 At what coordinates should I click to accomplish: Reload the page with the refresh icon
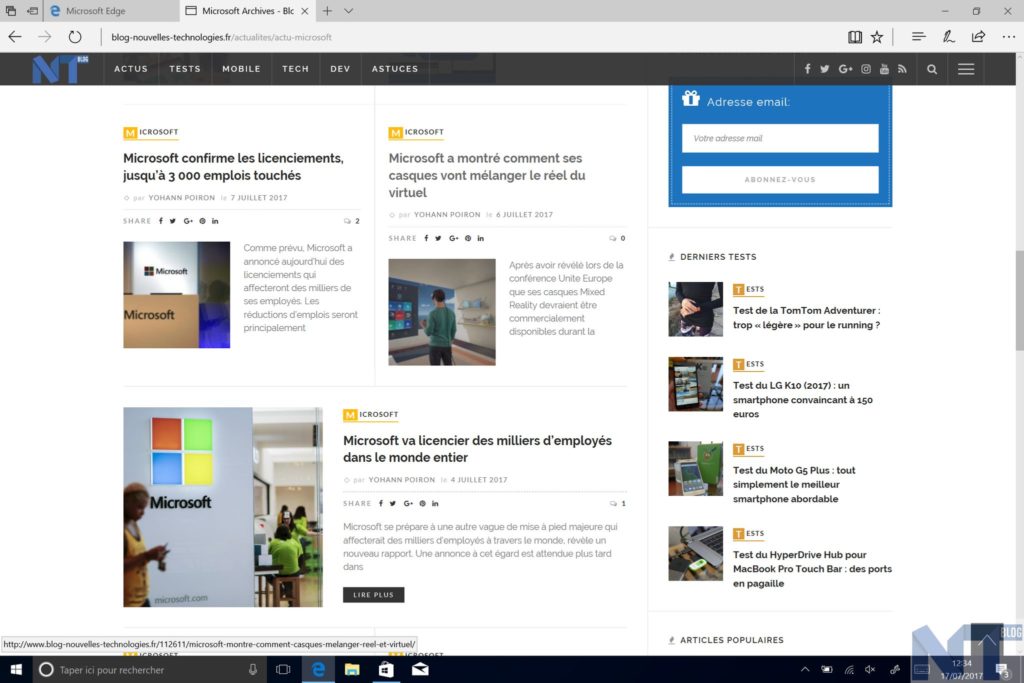[x=75, y=37]
